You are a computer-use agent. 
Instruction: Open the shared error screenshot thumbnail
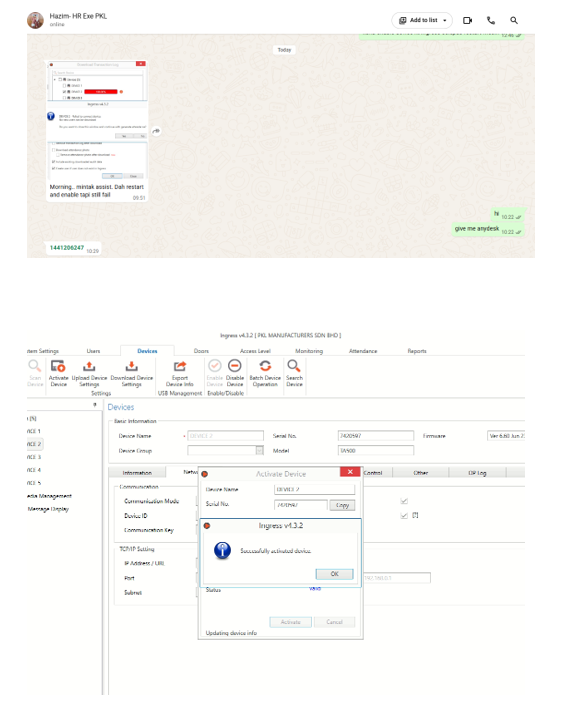[x=97, y=121]
